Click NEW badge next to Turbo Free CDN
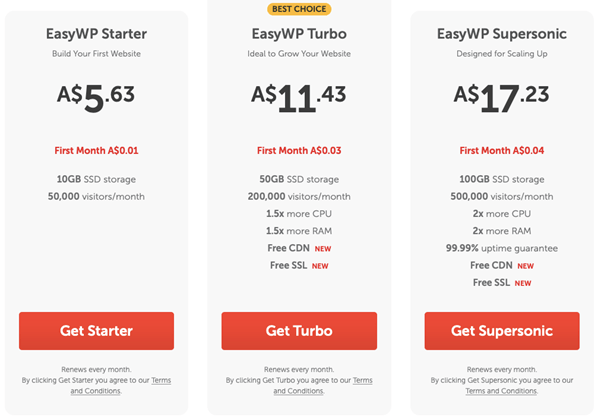The width and height of the screenshot is (601, 416). click(x=323, y=249)
